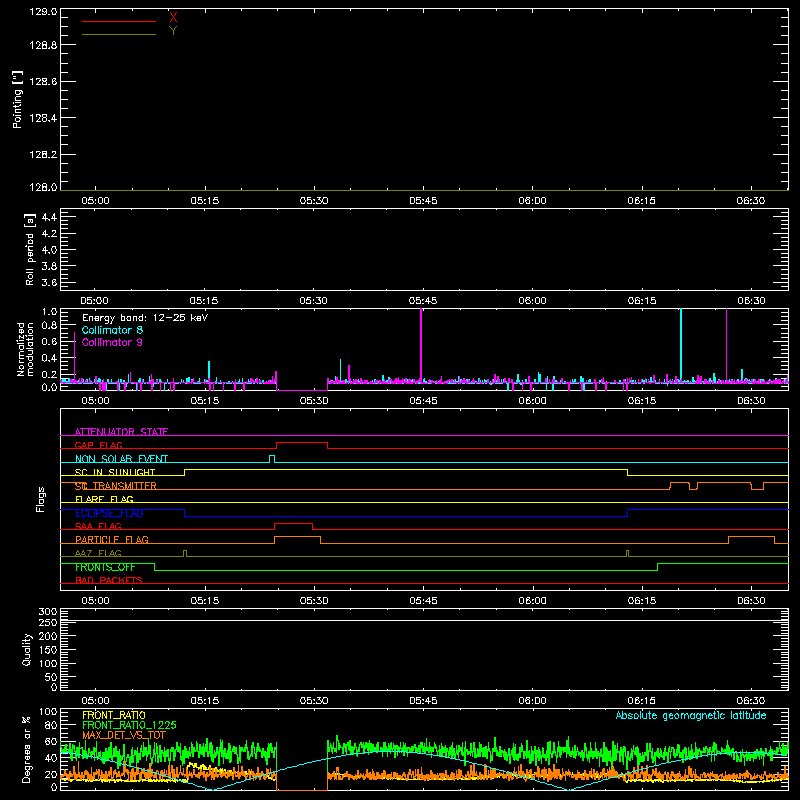Select the red X legend label
Image resolution: width=800 pixels, height=800 pixels.
173,18
